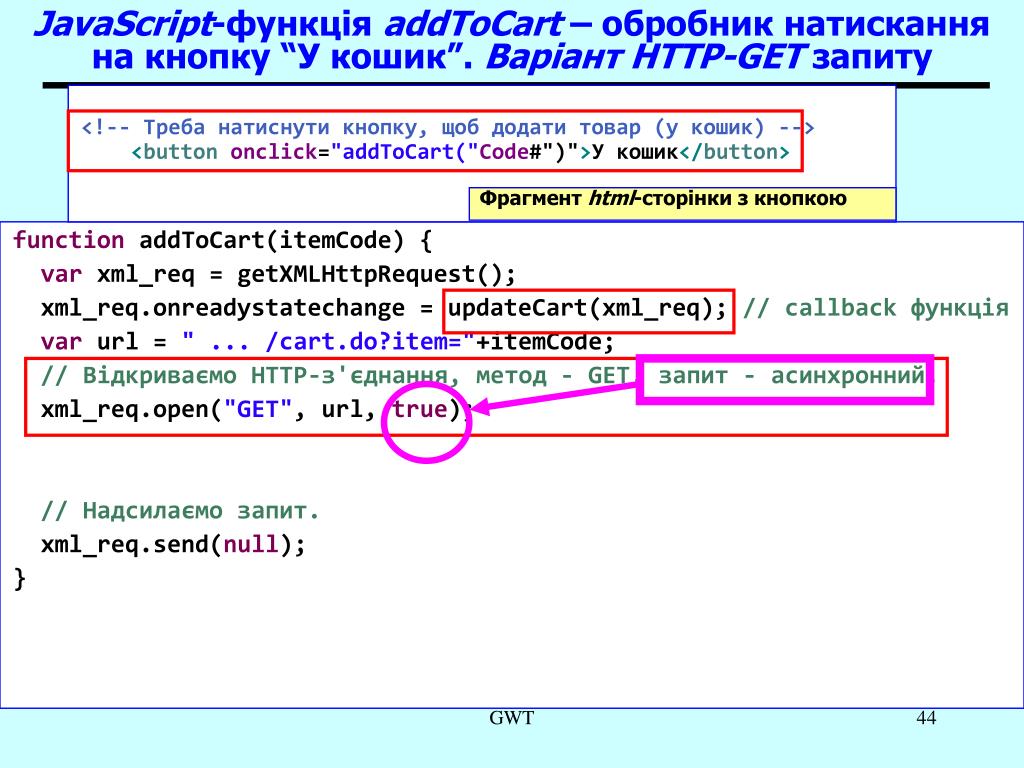Viewport: 1024px width, 768px height.
Task: Click slide number 44
Action: (x=926, y=718)
